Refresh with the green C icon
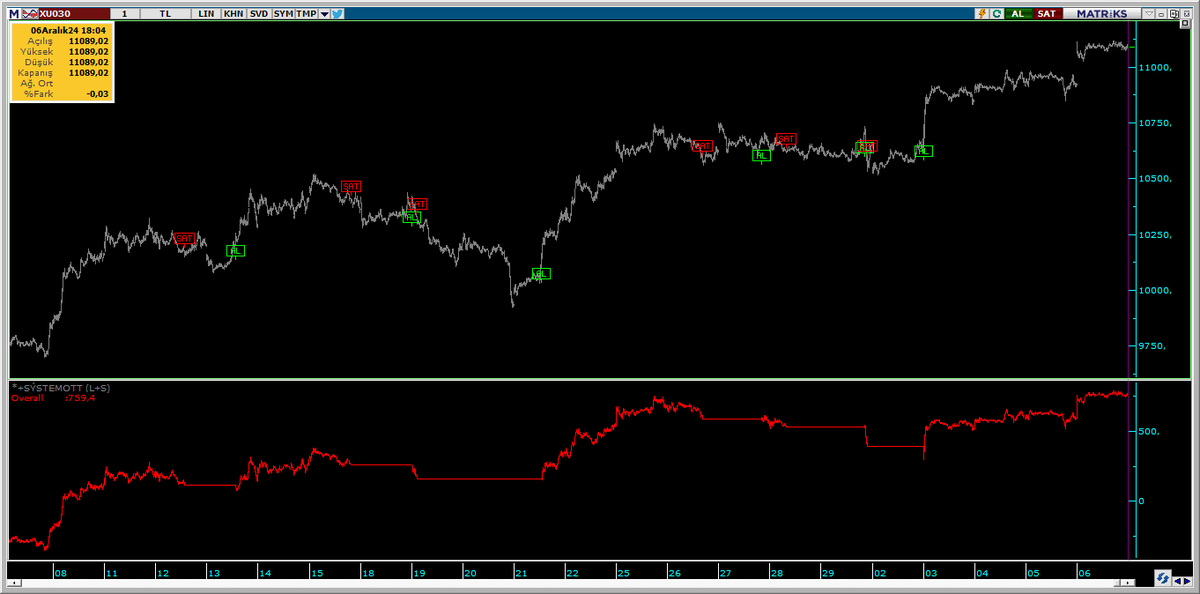 [997, 14]
